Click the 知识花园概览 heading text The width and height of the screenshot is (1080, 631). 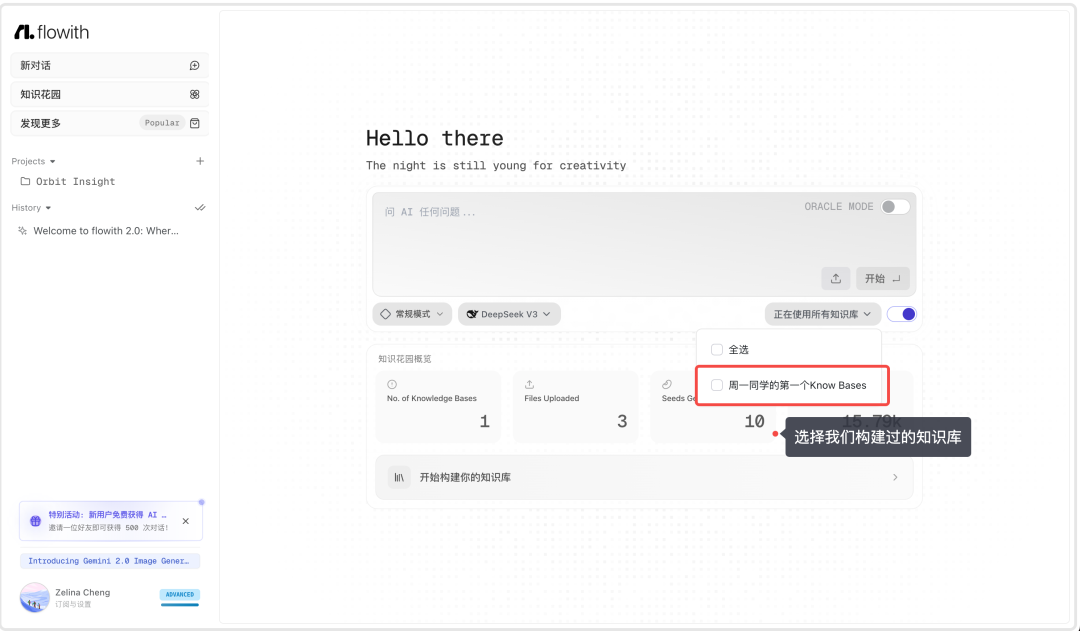404,359
